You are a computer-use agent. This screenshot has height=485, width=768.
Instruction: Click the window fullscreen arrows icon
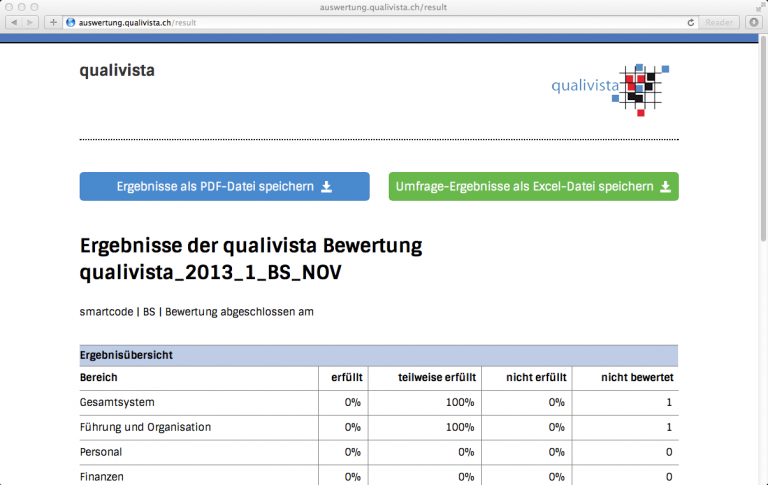click(760, 7)
